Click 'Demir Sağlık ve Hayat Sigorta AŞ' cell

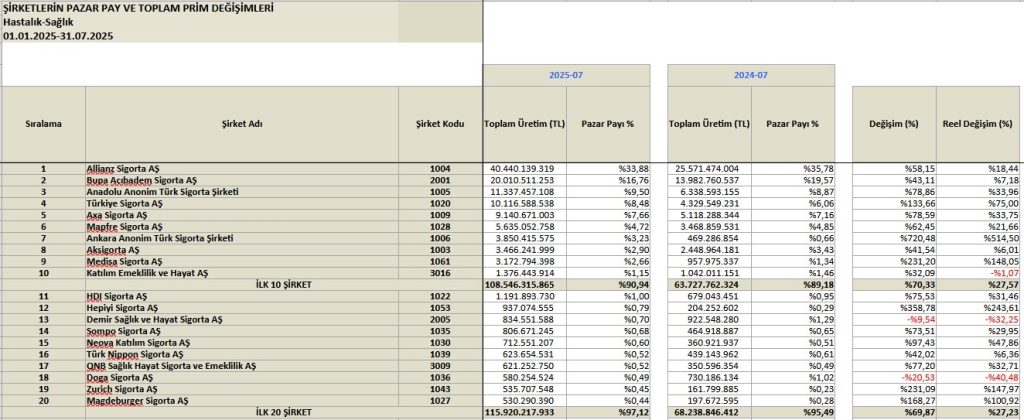(x=242, y=319)
